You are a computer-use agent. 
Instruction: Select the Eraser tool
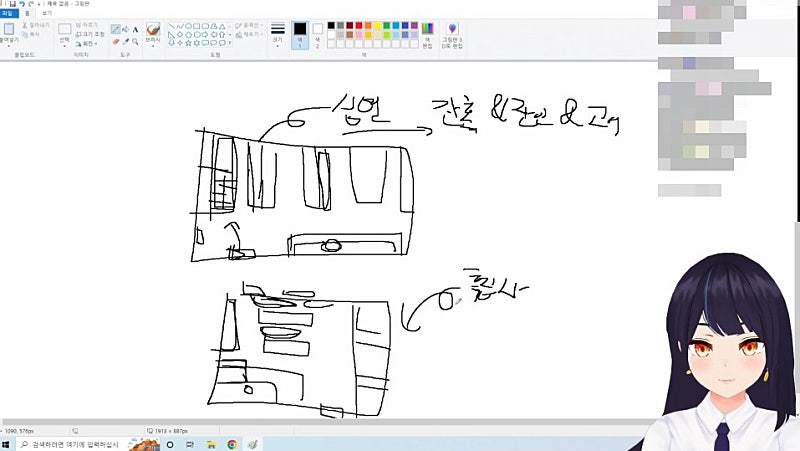116,41
